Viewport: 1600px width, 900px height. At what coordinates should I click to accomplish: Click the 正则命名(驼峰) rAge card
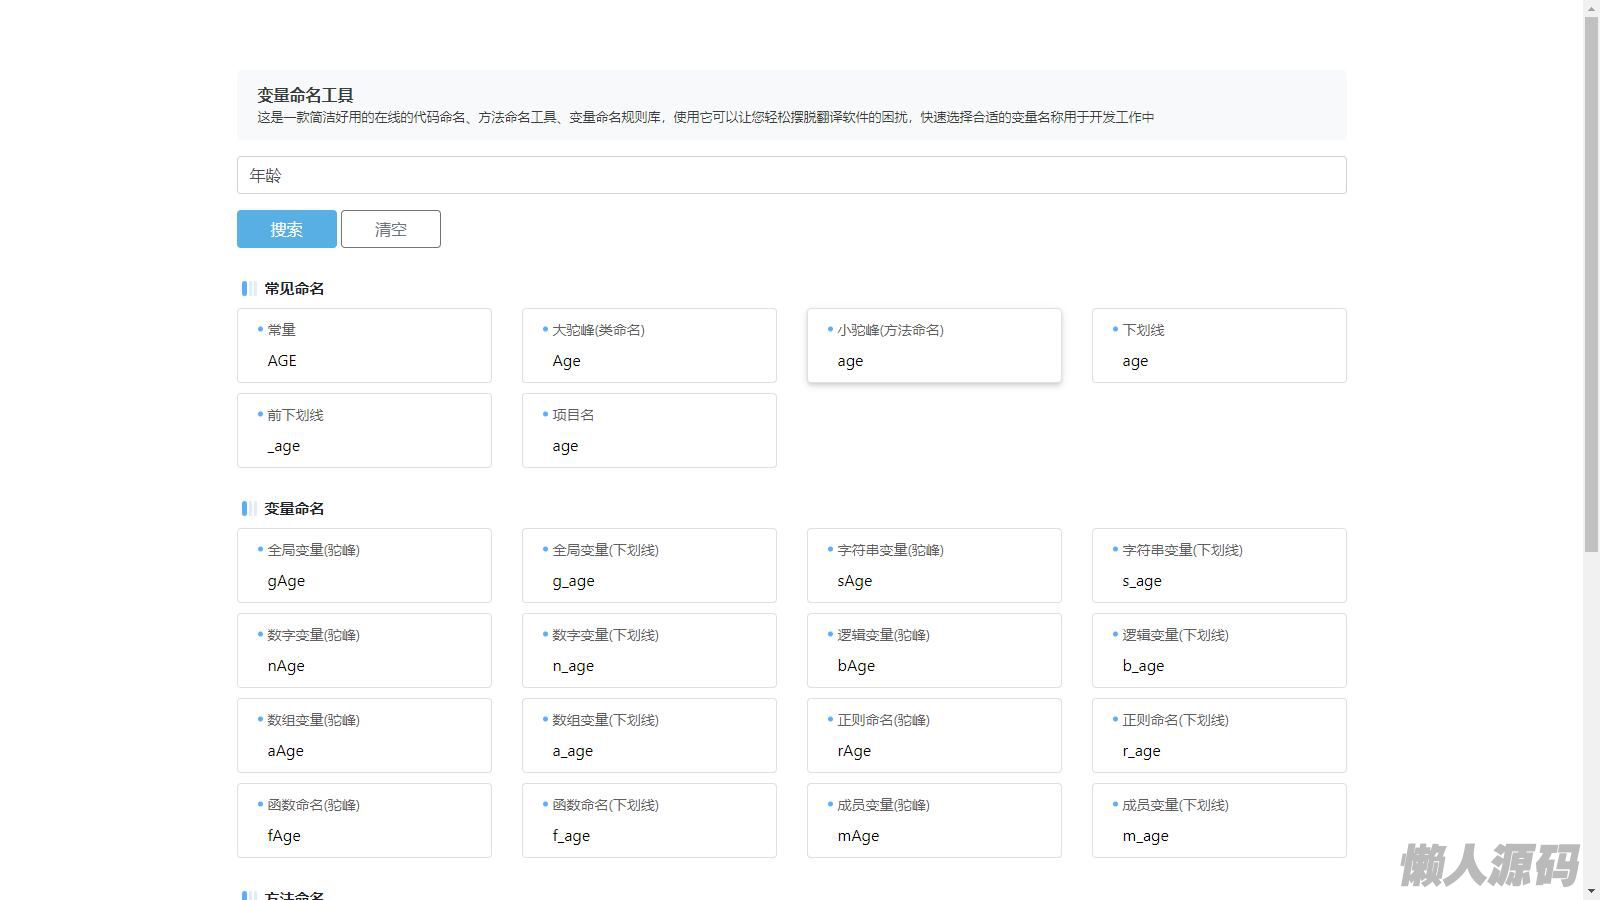tap(934, 736)
